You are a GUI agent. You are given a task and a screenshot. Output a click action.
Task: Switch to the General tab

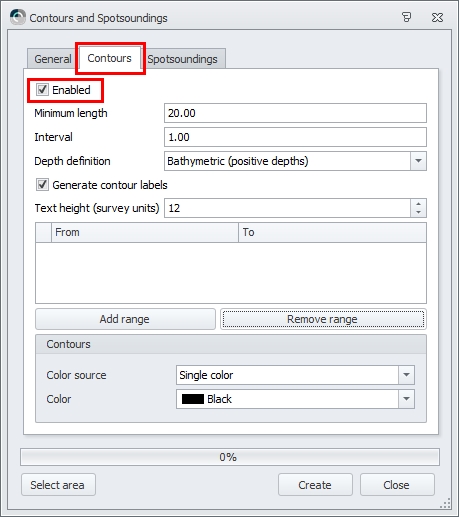(x=53, y=59)
